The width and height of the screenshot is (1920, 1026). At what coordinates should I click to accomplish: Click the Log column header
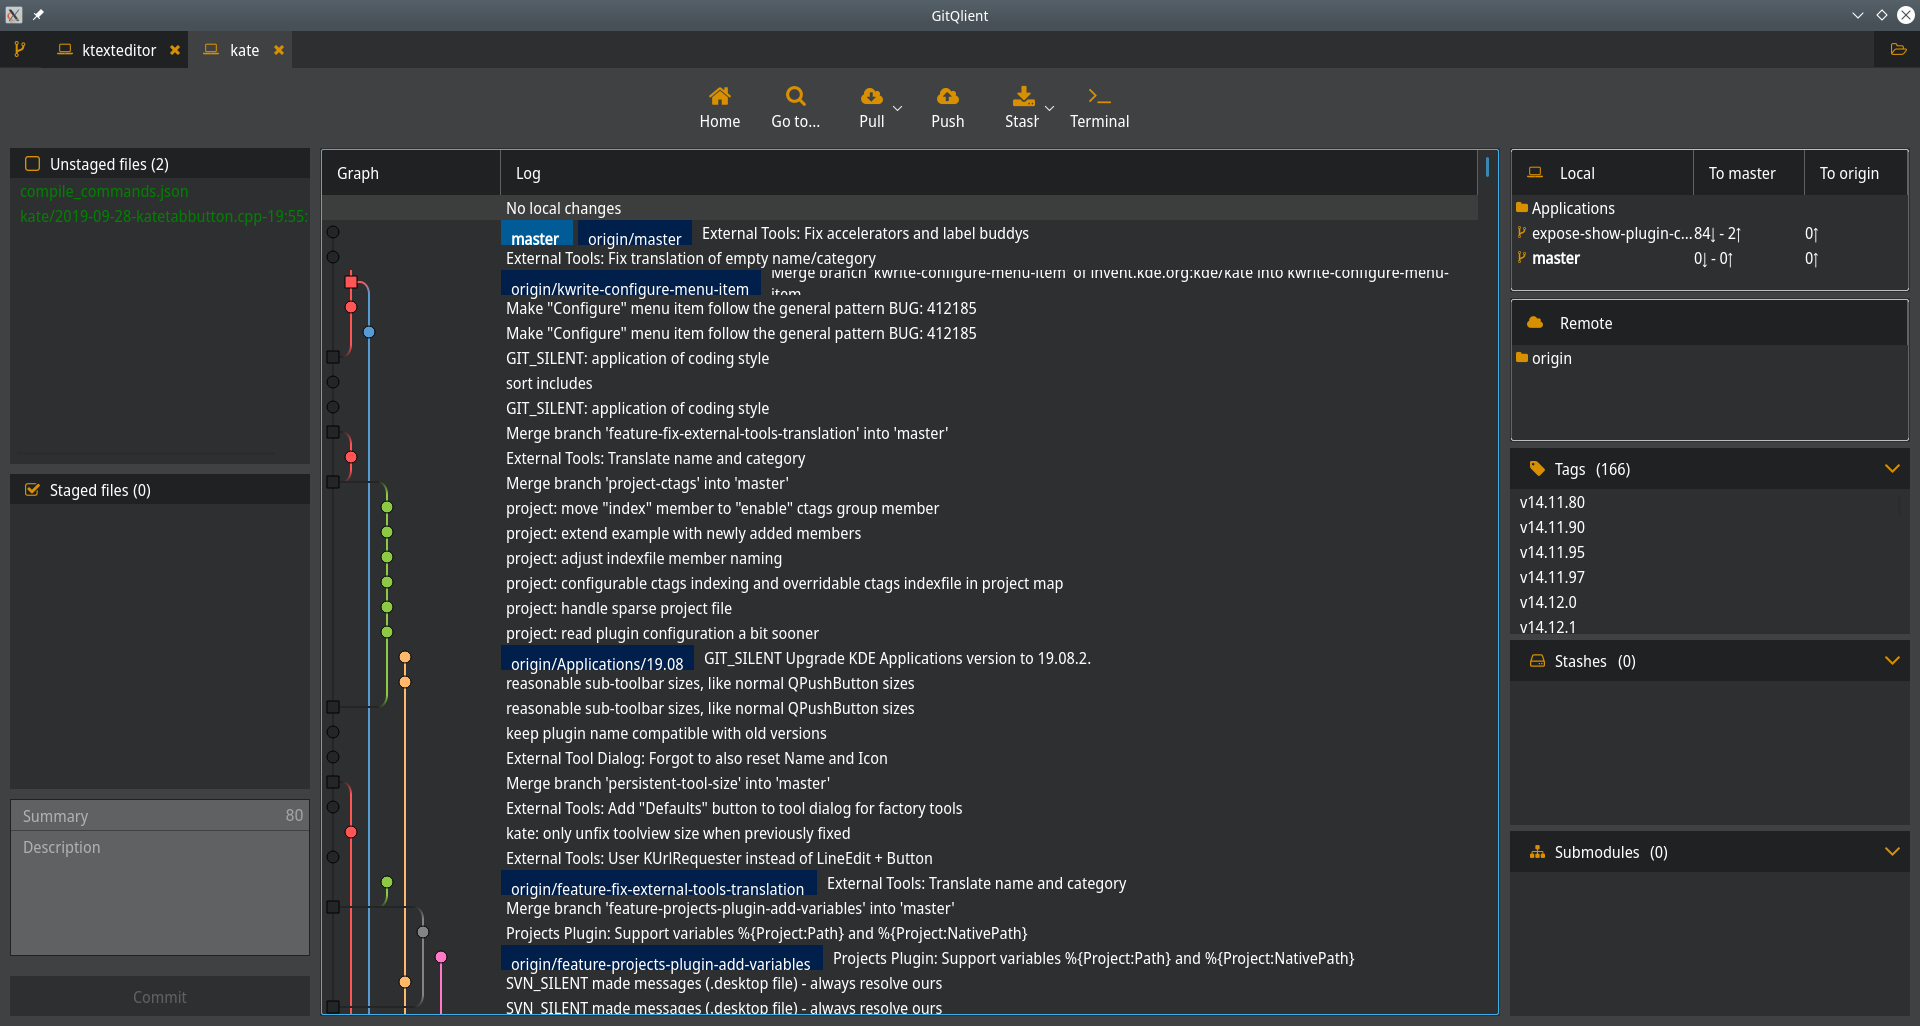988,173
